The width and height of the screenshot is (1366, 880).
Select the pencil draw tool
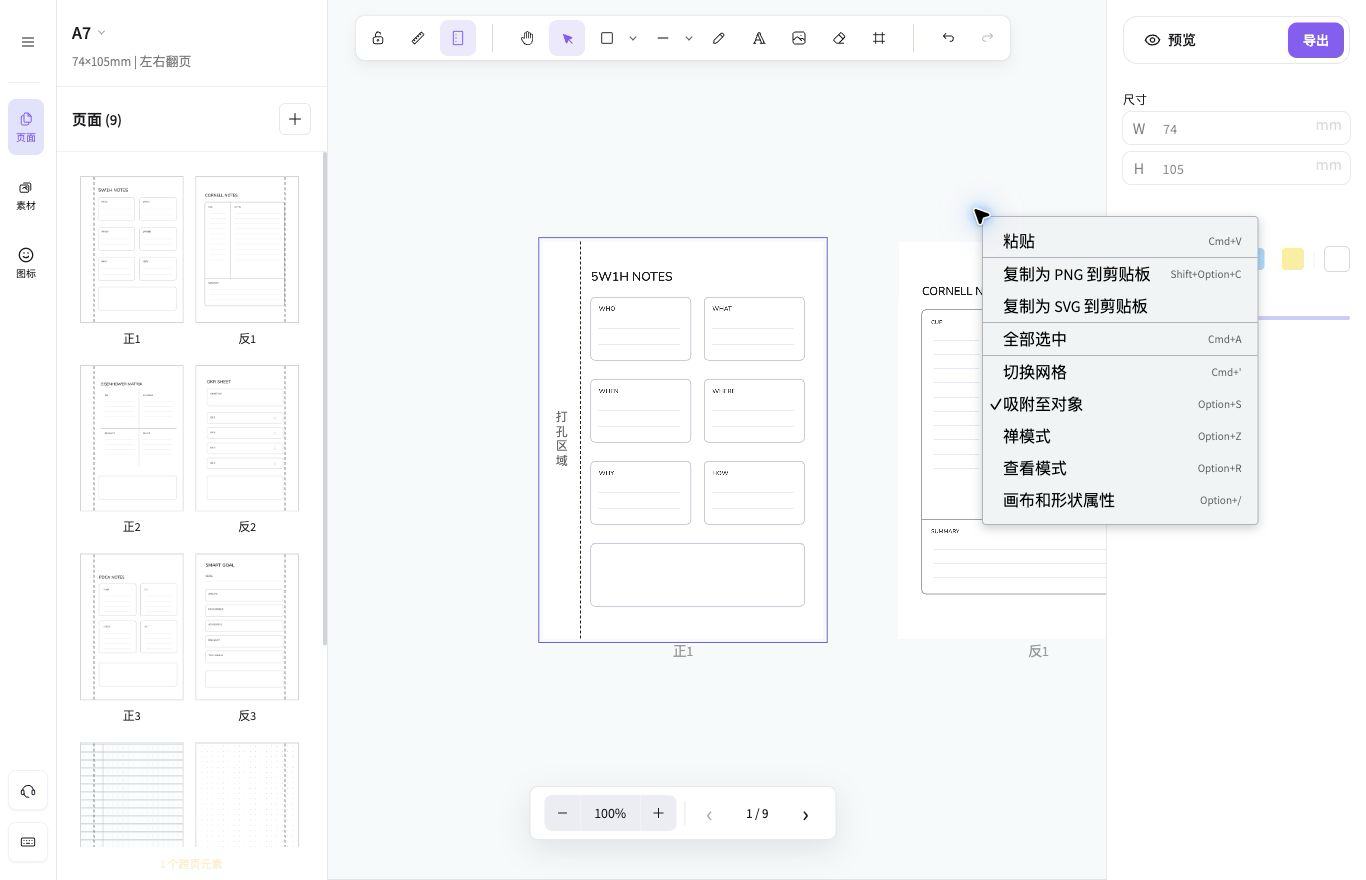[x=719, y=38]
